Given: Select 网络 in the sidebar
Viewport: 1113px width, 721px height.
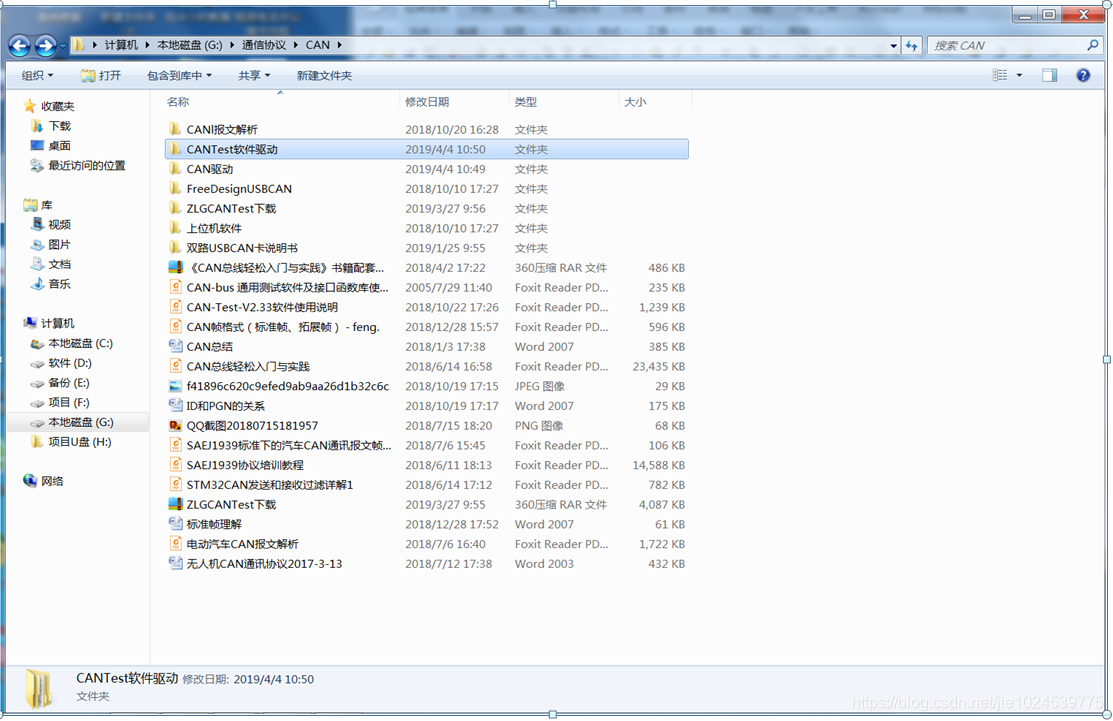Looking at the screenshot, I should pyautogui.click(x=52, y=481).
